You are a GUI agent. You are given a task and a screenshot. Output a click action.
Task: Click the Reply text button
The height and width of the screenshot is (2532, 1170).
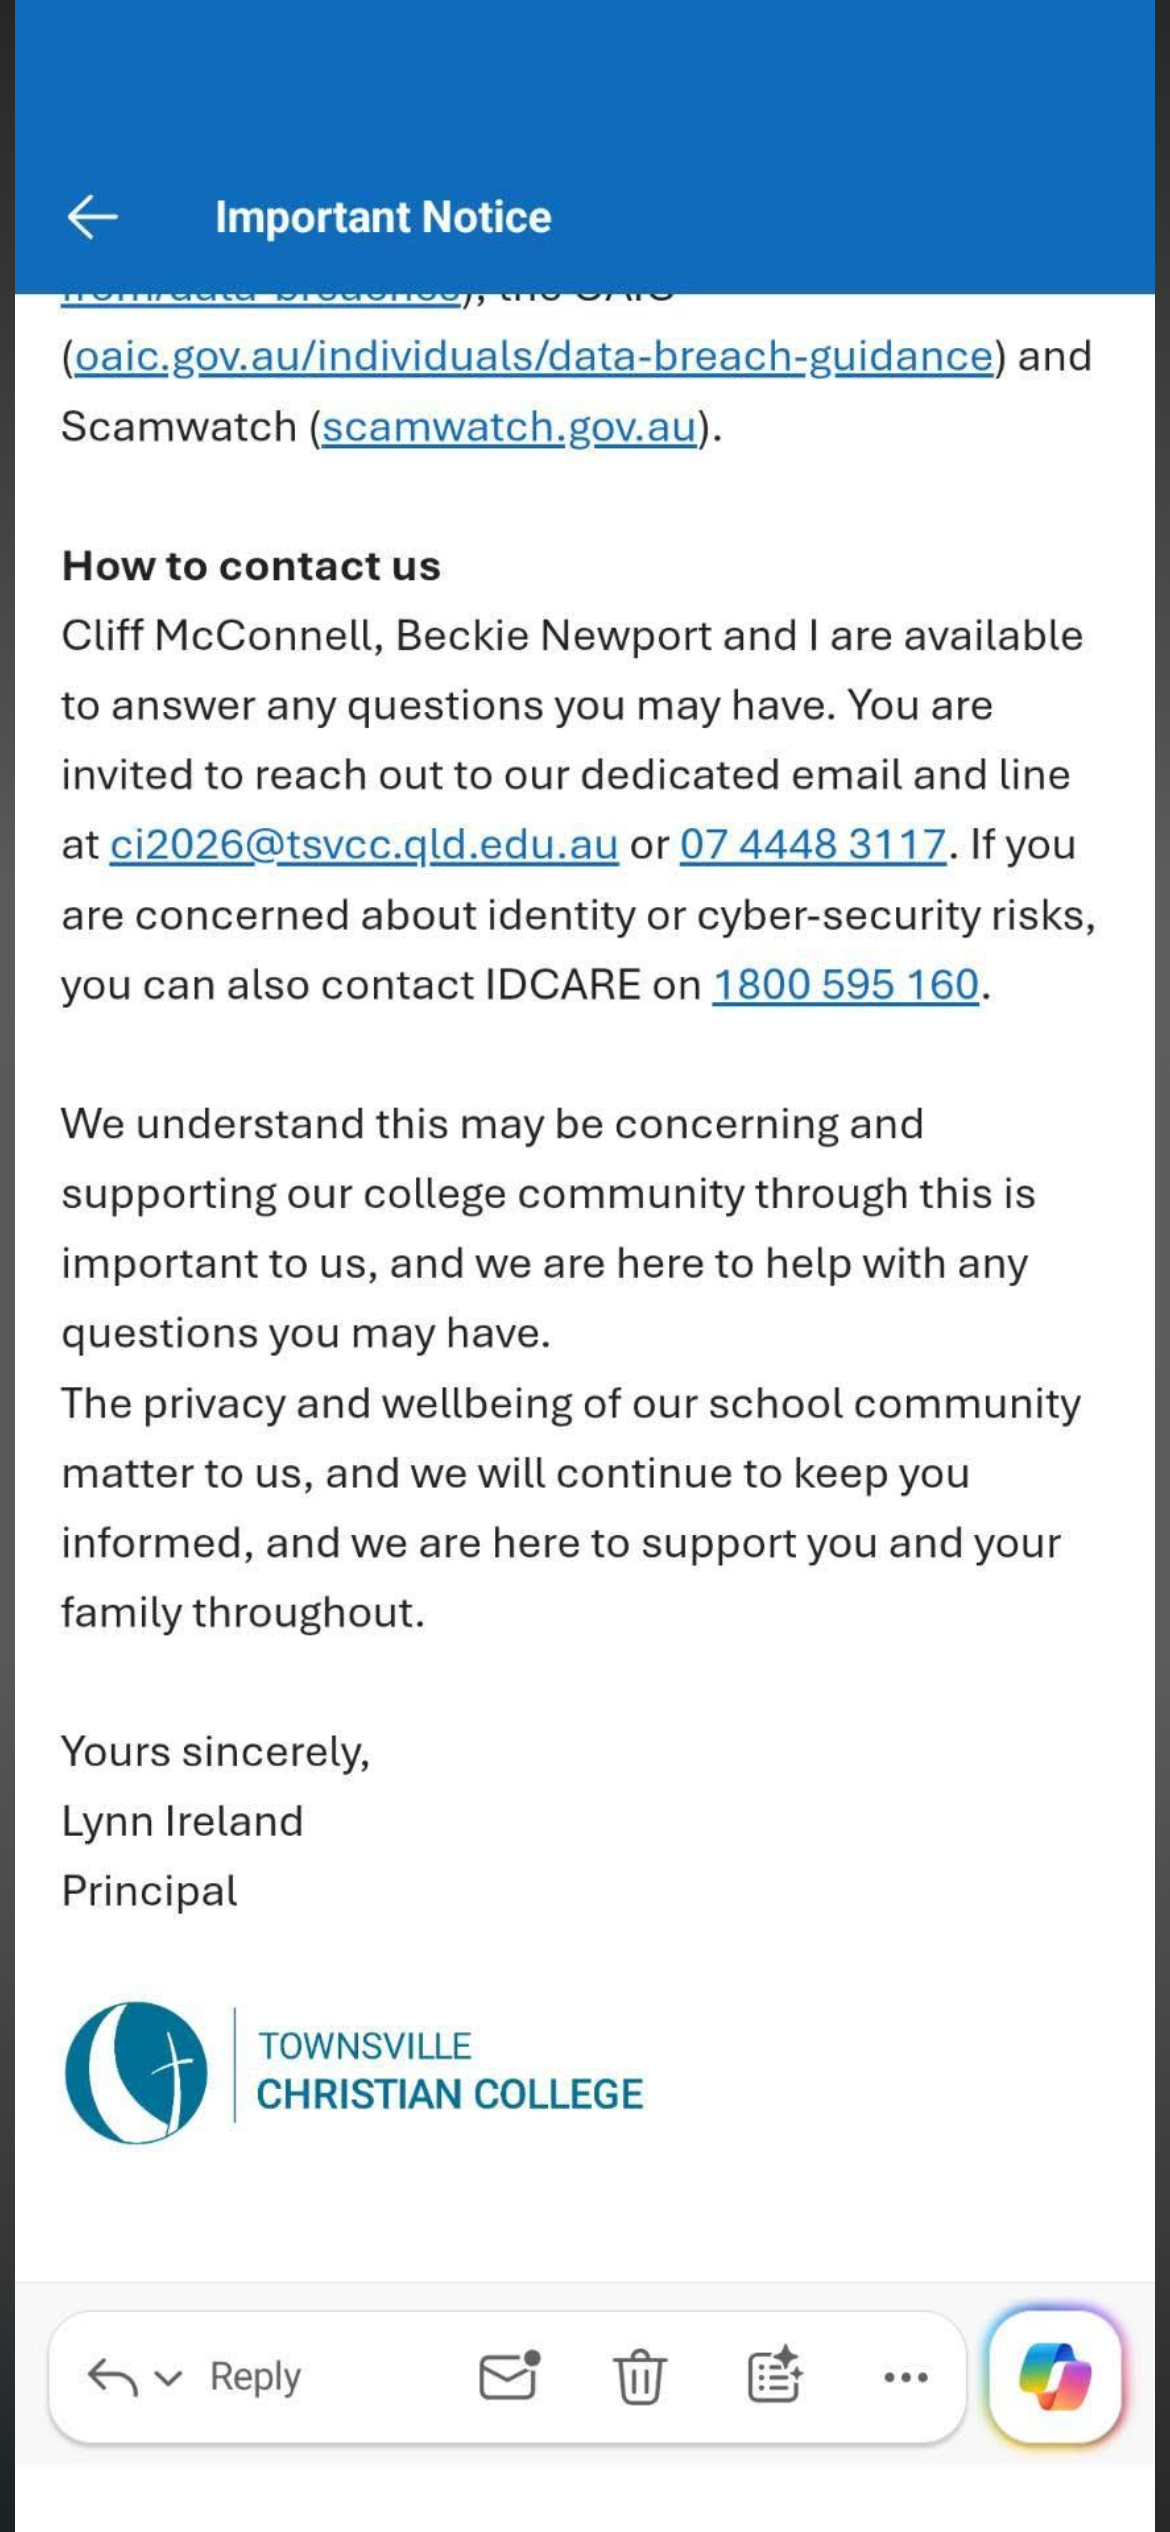coord(255,2377)
